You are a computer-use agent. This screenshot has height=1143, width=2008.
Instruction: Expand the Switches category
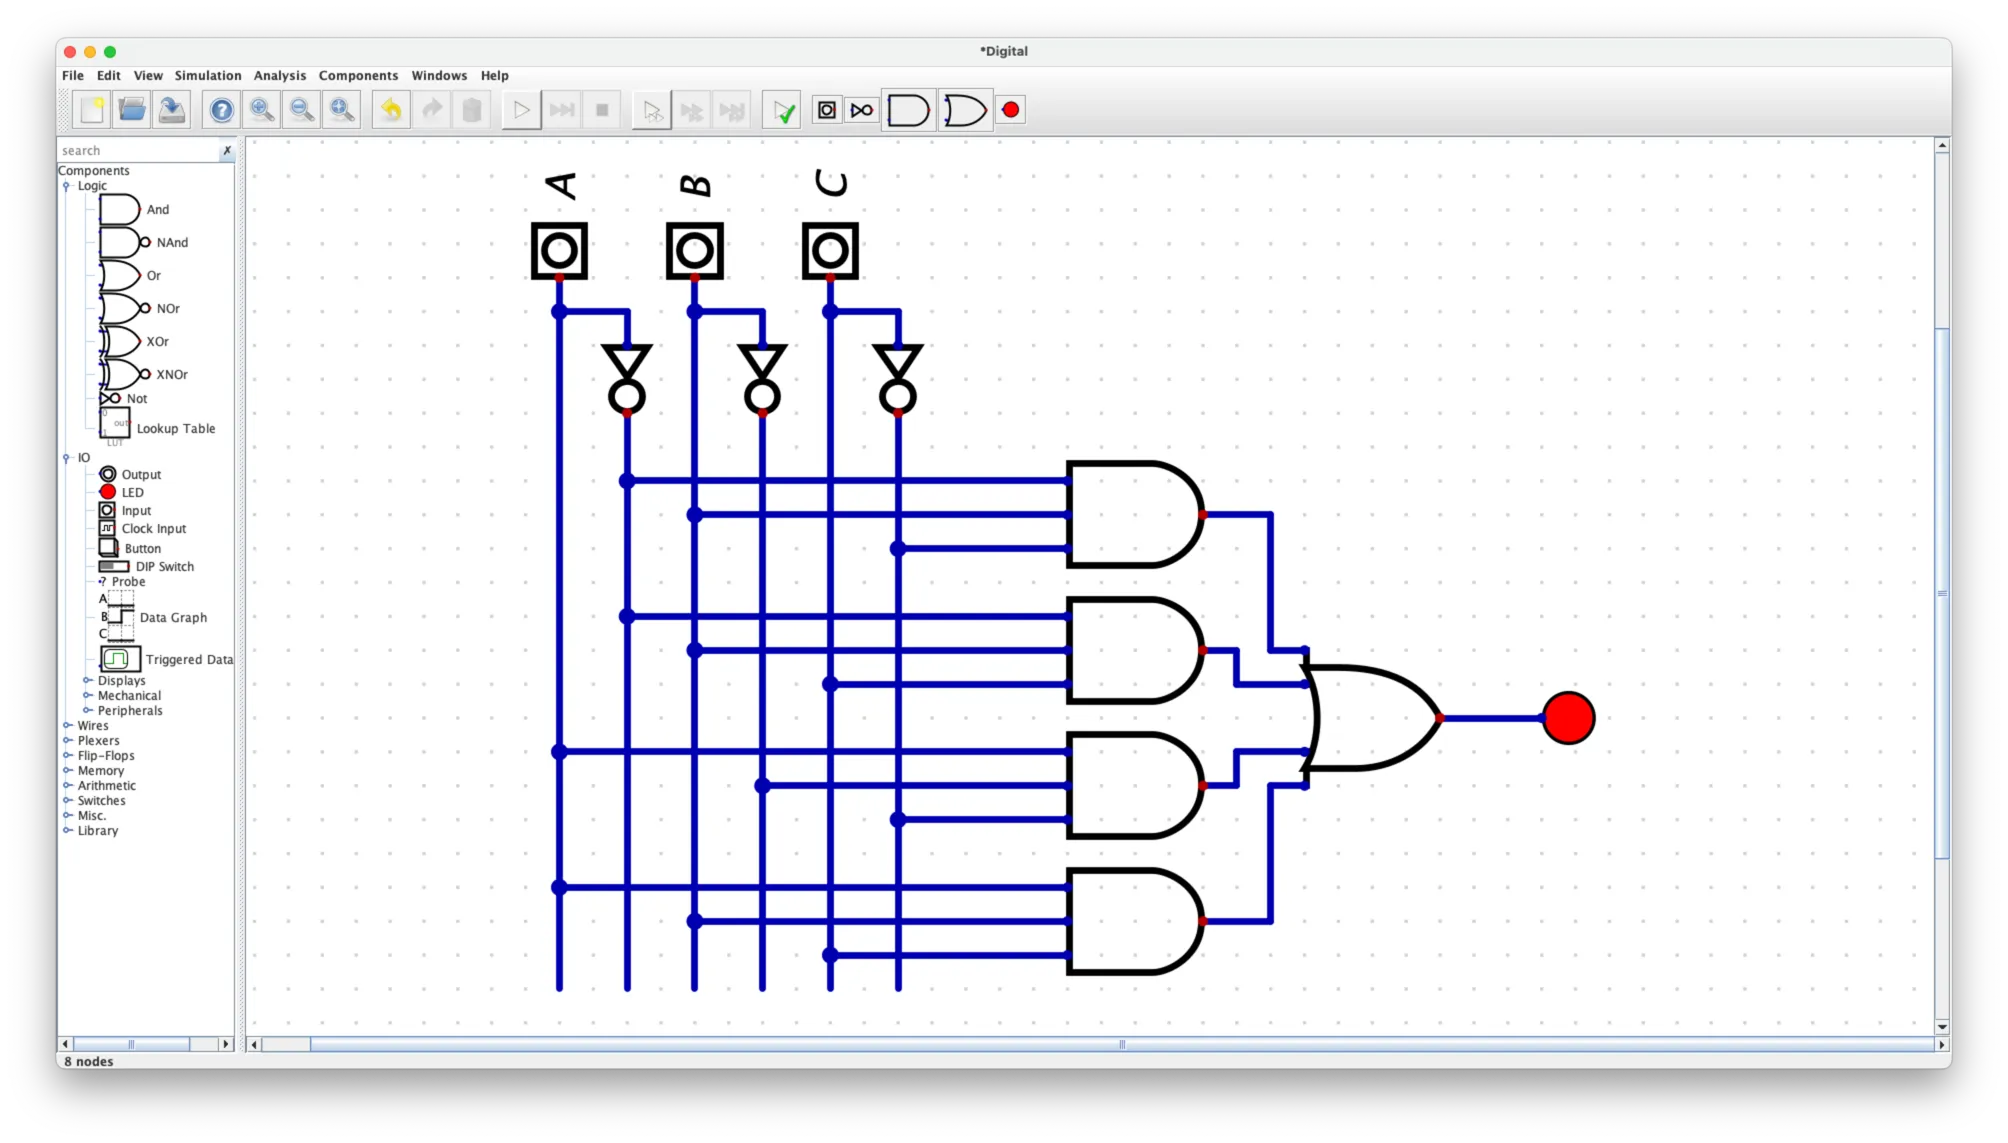(67, 801)
